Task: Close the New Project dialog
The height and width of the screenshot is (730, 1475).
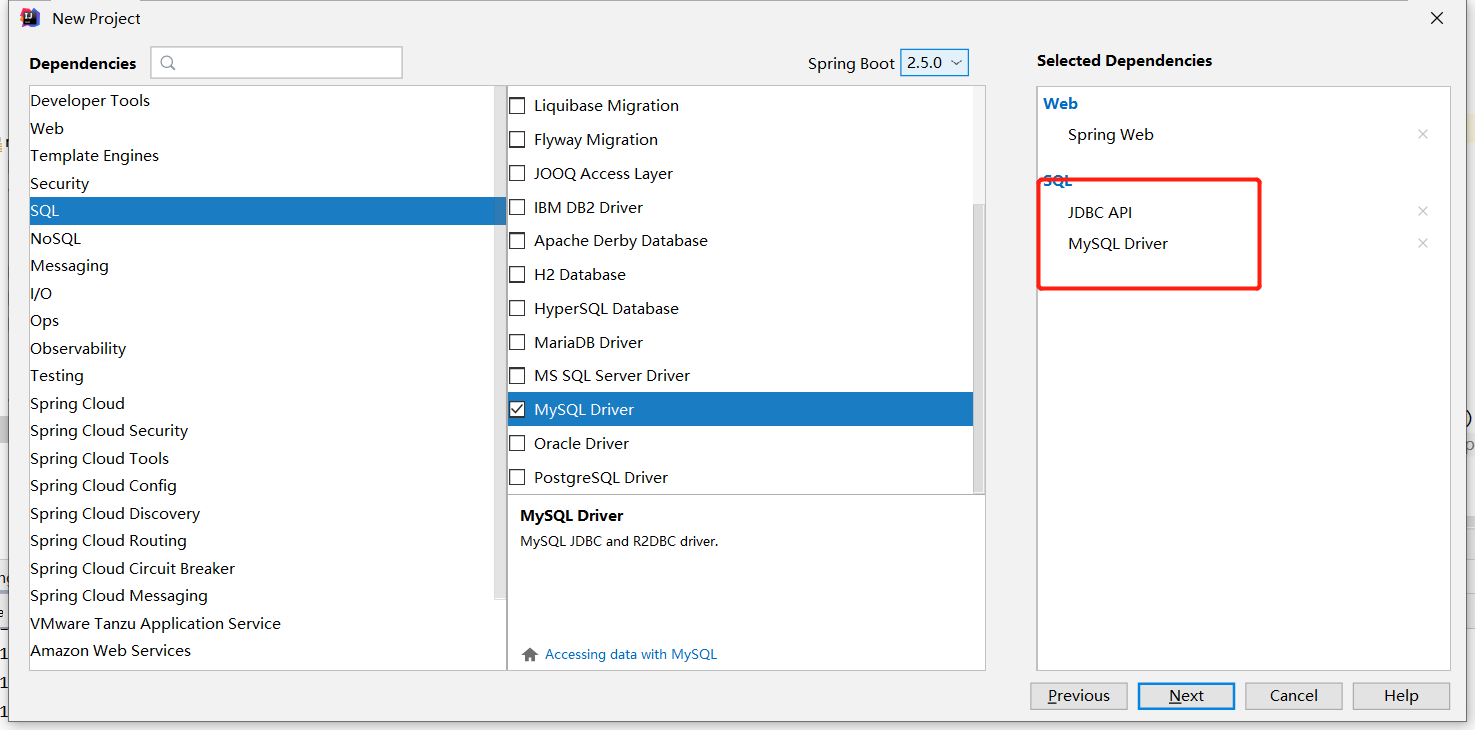Action: [x=1437, y=18]
